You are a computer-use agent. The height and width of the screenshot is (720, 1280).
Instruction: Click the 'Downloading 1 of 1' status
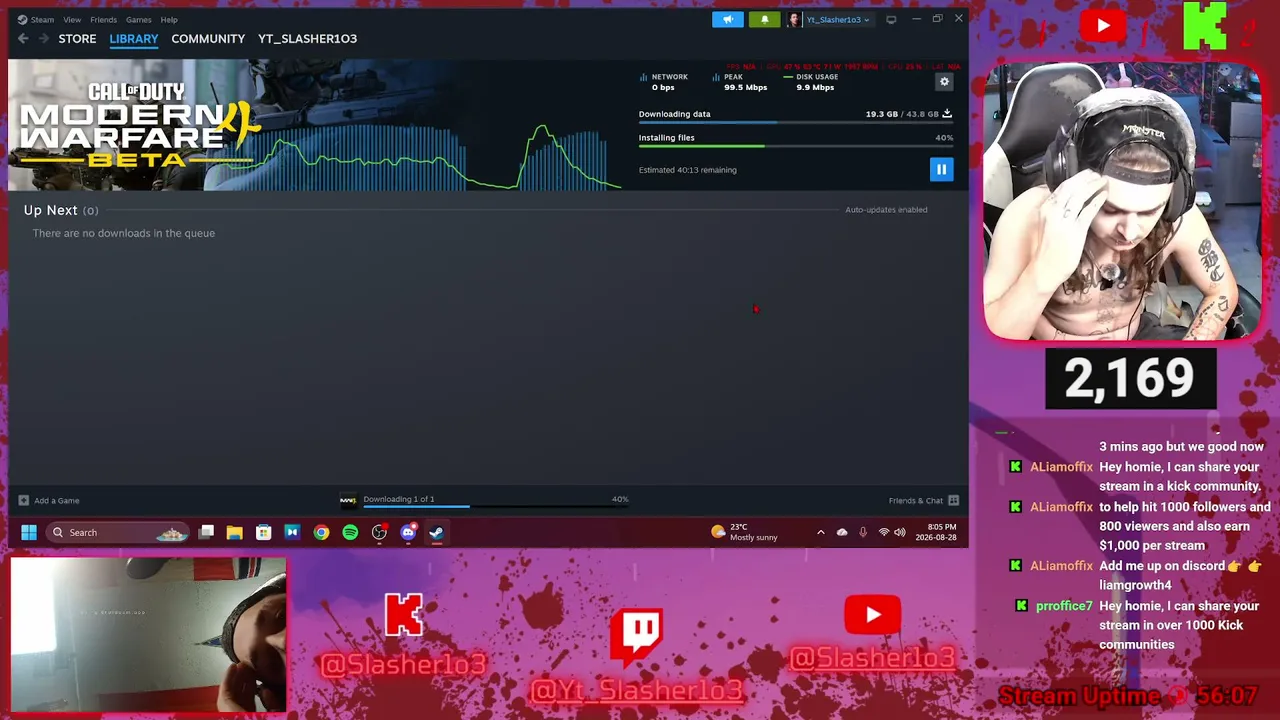pos(399,499)
